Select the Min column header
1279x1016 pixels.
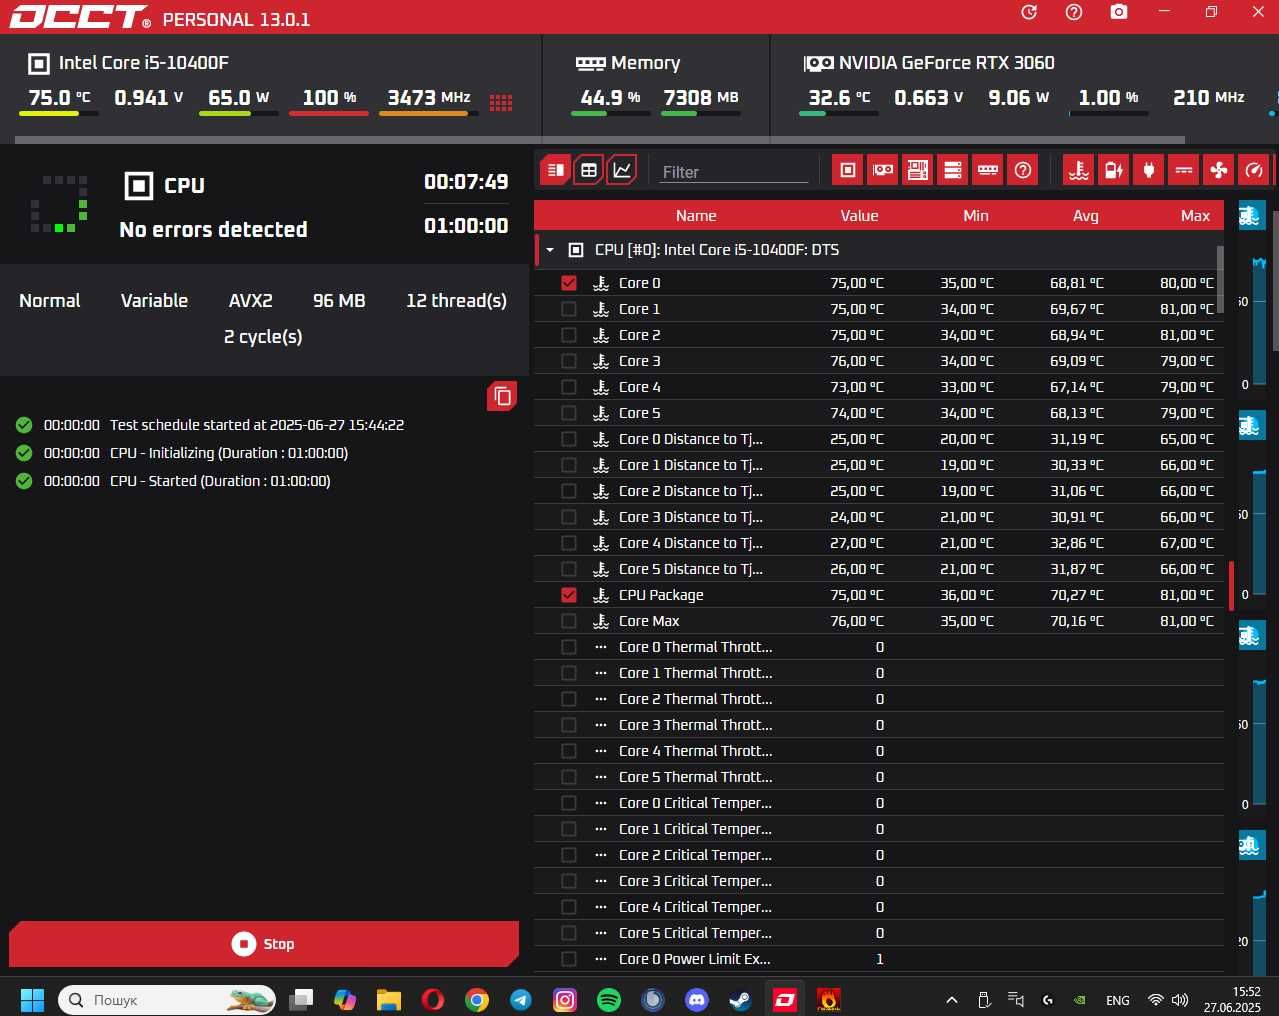[975, 216]
